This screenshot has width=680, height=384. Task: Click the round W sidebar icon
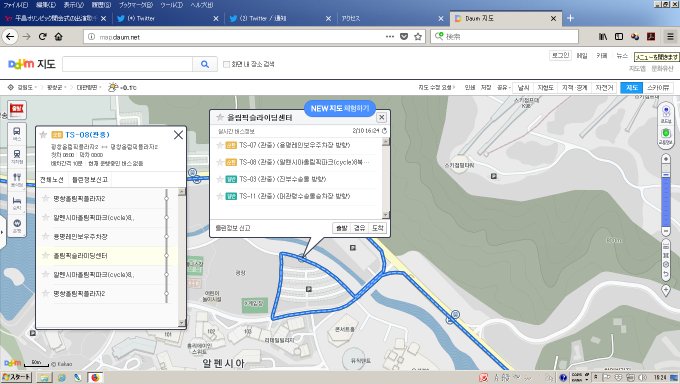16,225
